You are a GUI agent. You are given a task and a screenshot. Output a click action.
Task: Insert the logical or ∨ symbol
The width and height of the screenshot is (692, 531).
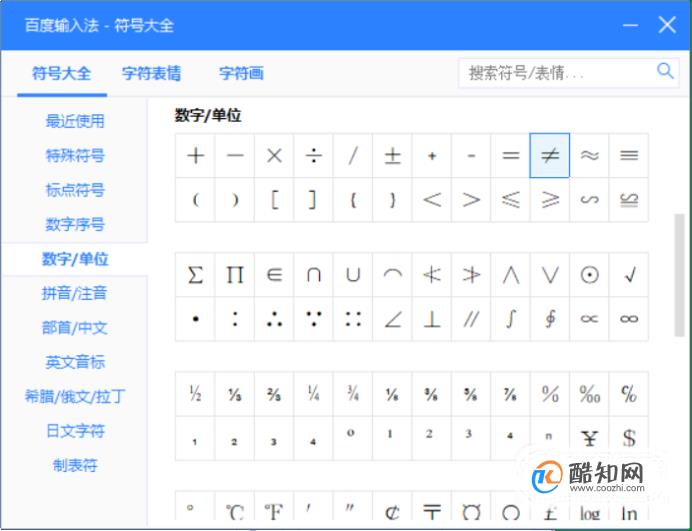pos(549,275)
